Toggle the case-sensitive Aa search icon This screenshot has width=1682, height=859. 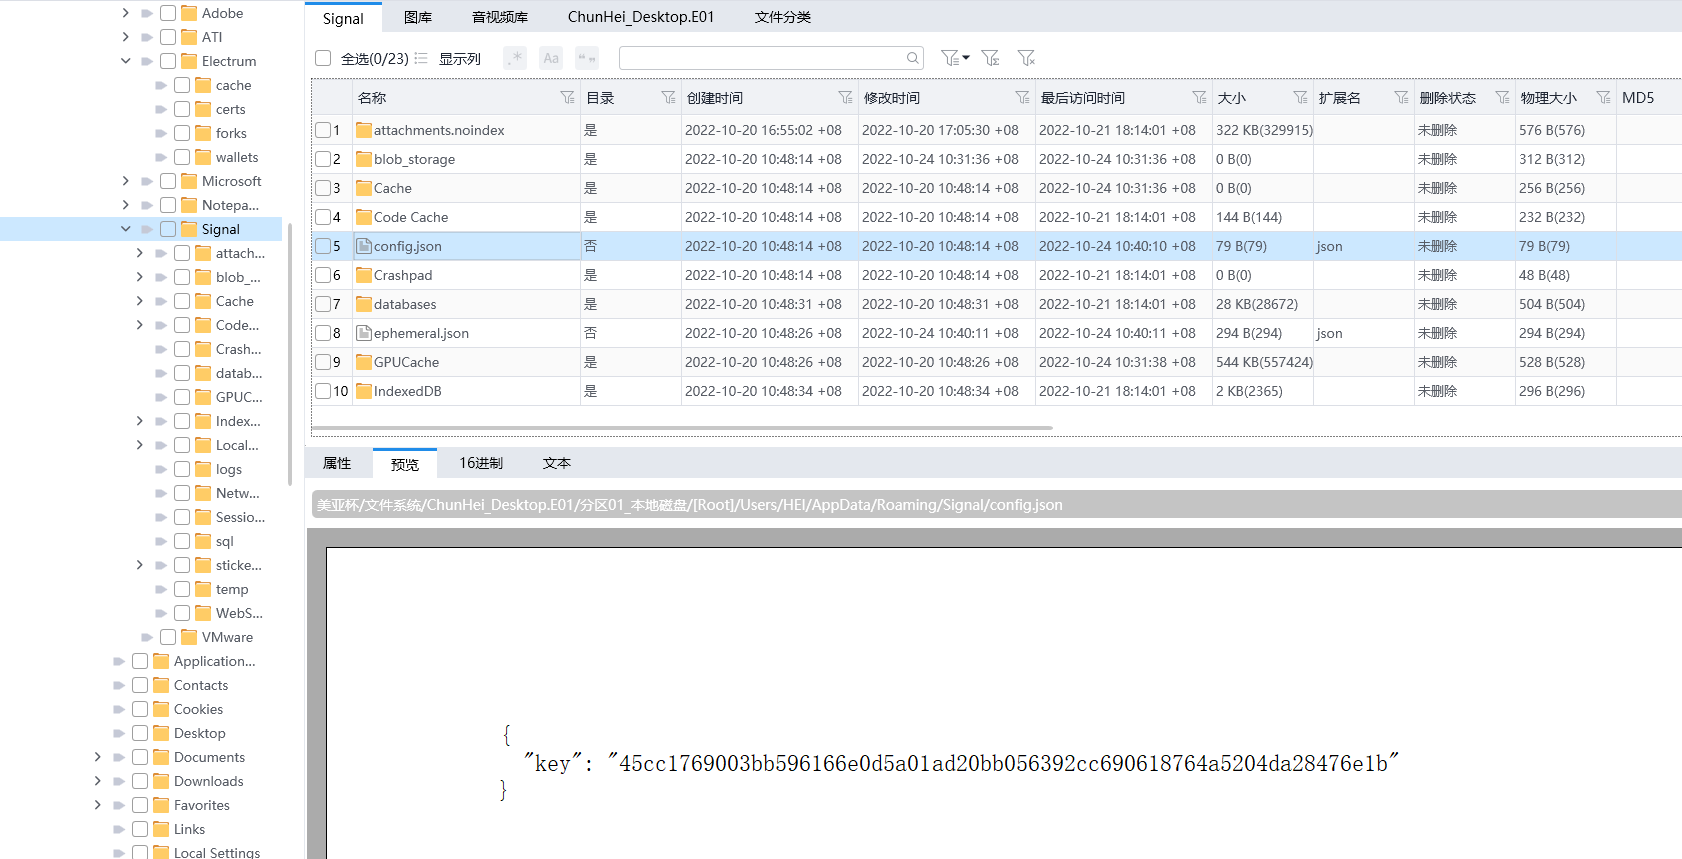[551, 58]
